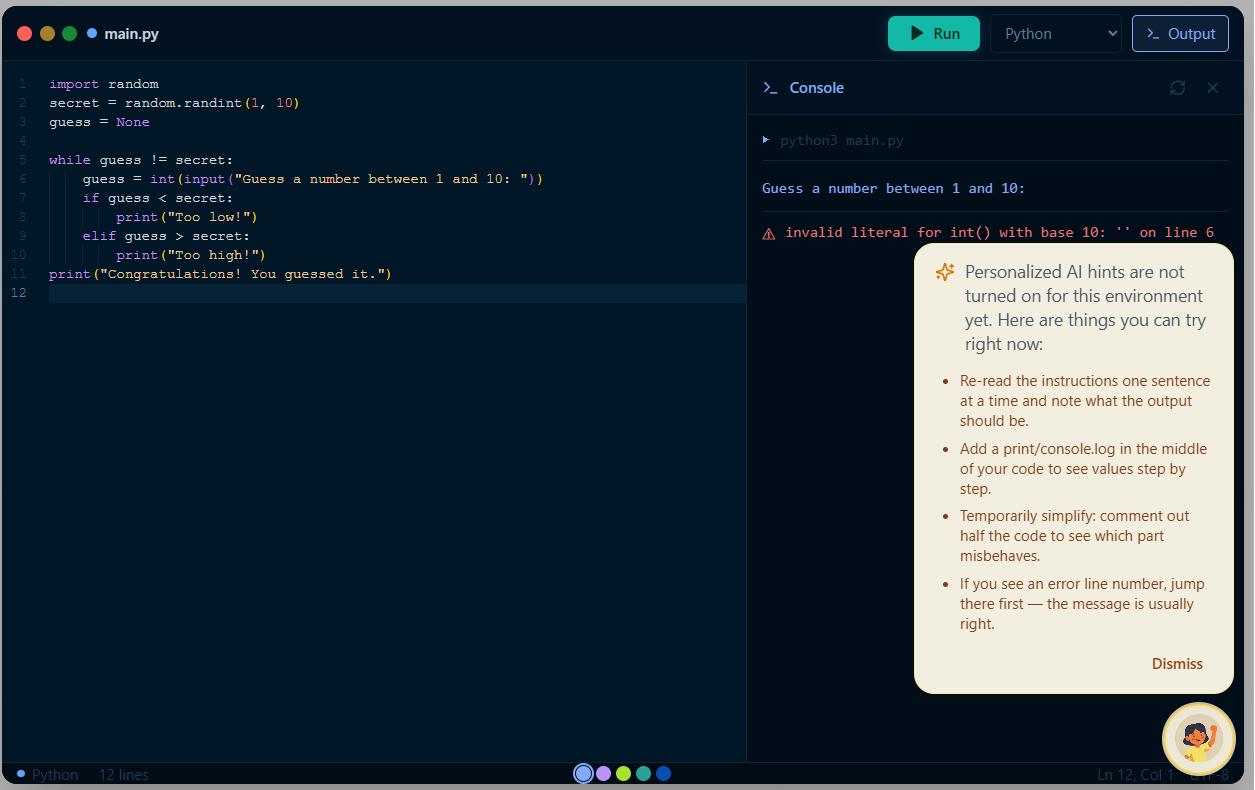Image resolution: width=1255 pixels, height=790 pixels.
Task: Click the python3 main.py command line
Action: pos(842,140)
